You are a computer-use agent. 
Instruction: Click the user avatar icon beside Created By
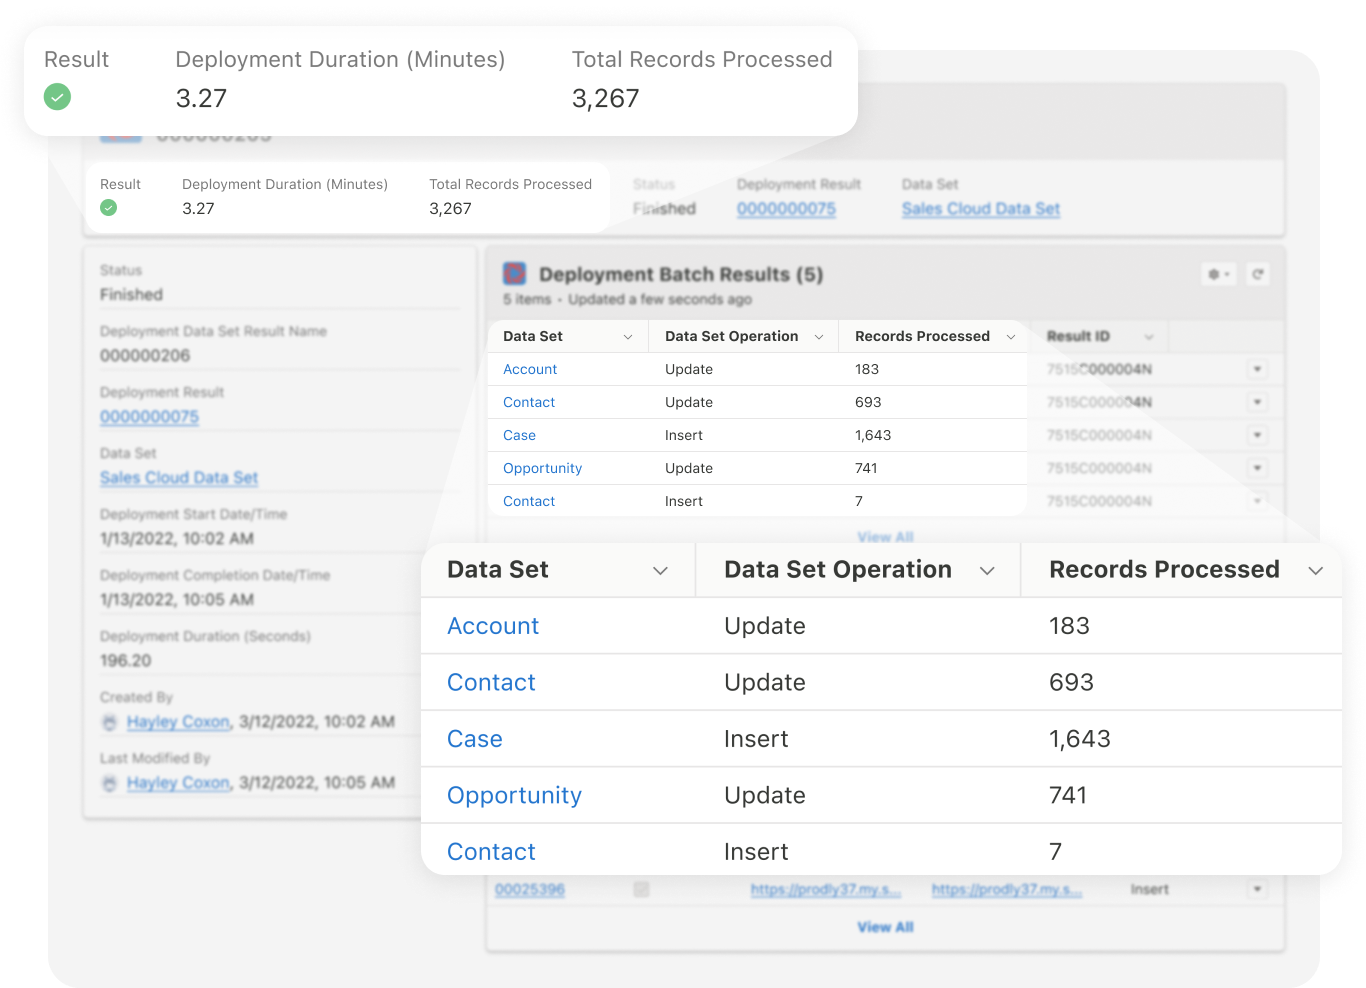click(110, 722)
